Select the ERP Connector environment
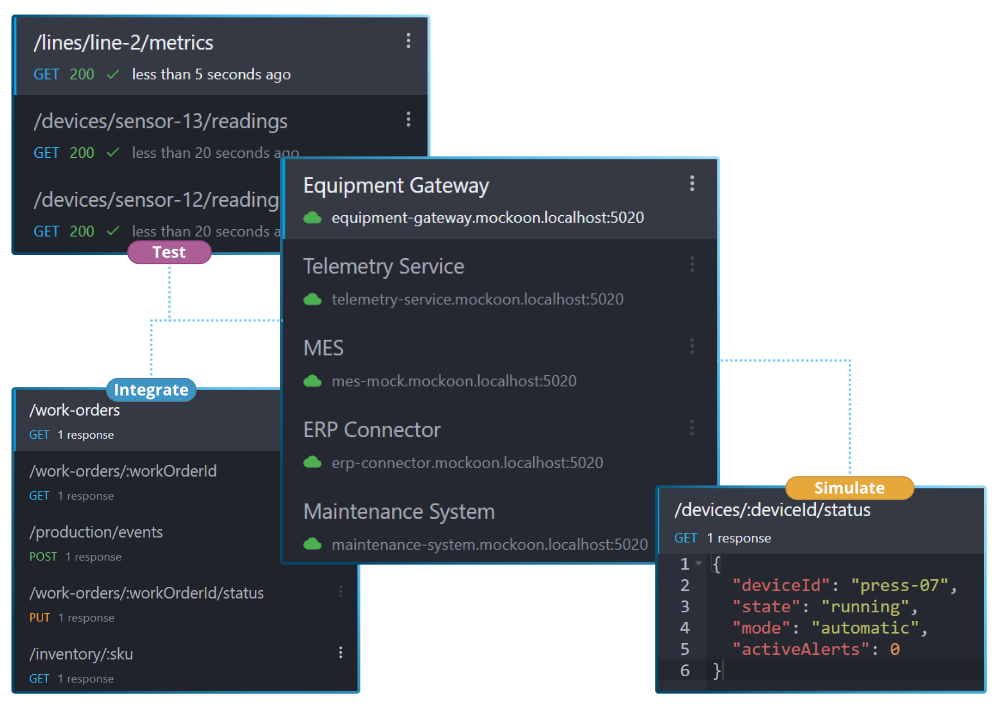The image size is (1000, 721). 500,445
